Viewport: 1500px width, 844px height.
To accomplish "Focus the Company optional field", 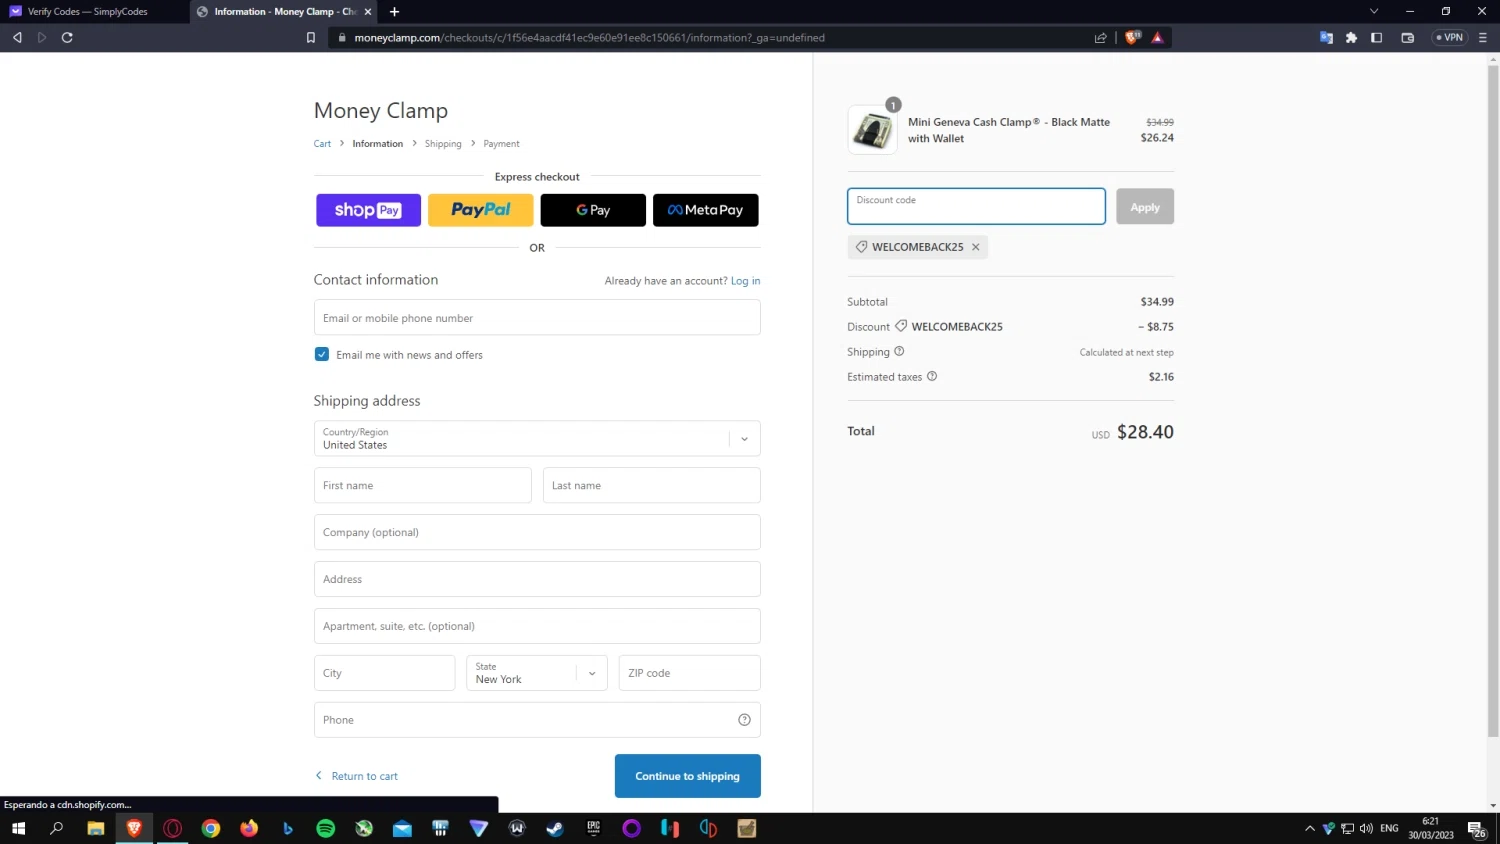I will coord(537,532).
